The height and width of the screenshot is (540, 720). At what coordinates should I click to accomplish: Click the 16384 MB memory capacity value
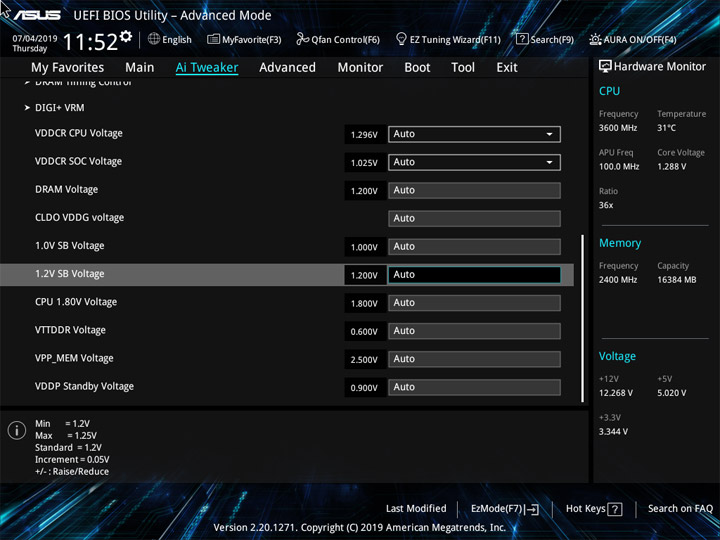(x=677, y=280)
